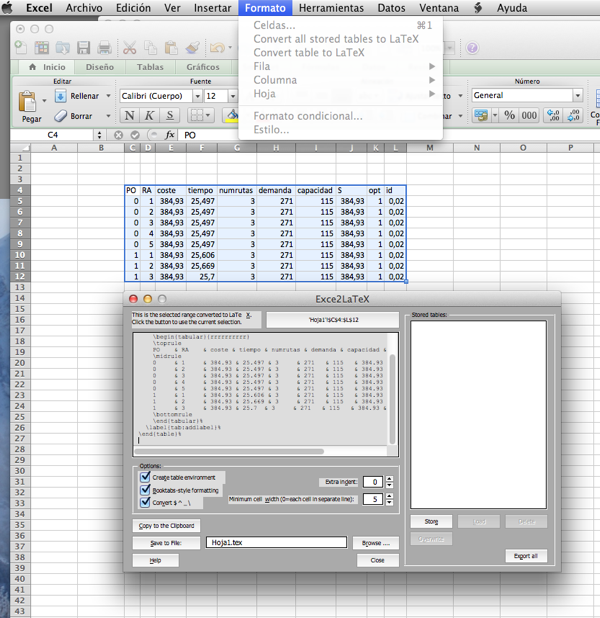The width and height of the screenshot is (600, 618).
Task: Click the confirm entry check in formula bar
Action: (135, 135)
